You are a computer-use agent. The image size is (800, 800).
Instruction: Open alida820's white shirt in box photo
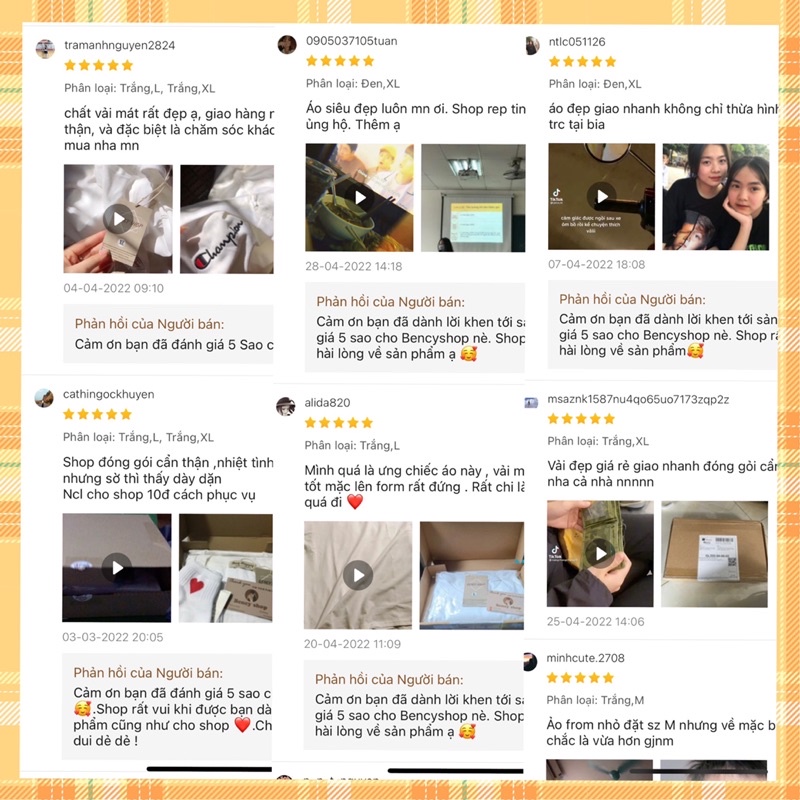pos(472,575)
